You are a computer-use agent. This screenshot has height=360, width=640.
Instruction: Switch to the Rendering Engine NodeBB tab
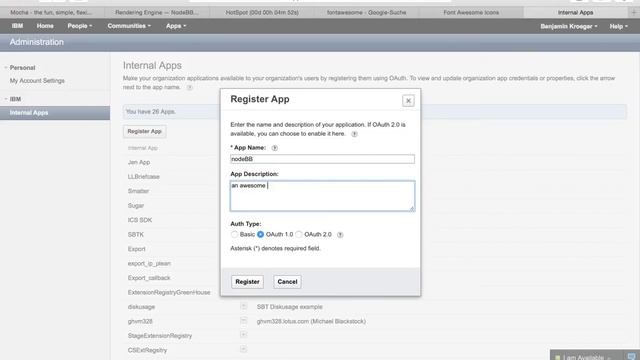coord(157,13)
